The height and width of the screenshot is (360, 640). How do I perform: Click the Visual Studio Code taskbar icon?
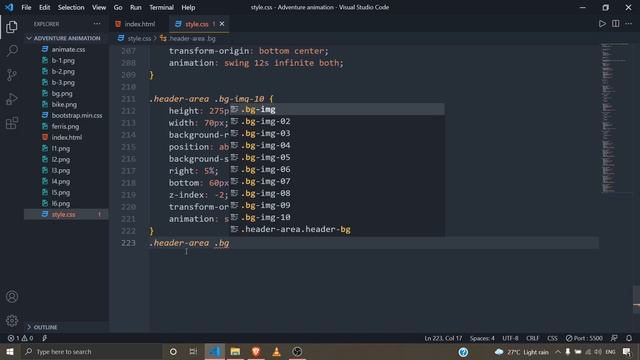click(x=215, y=352)
